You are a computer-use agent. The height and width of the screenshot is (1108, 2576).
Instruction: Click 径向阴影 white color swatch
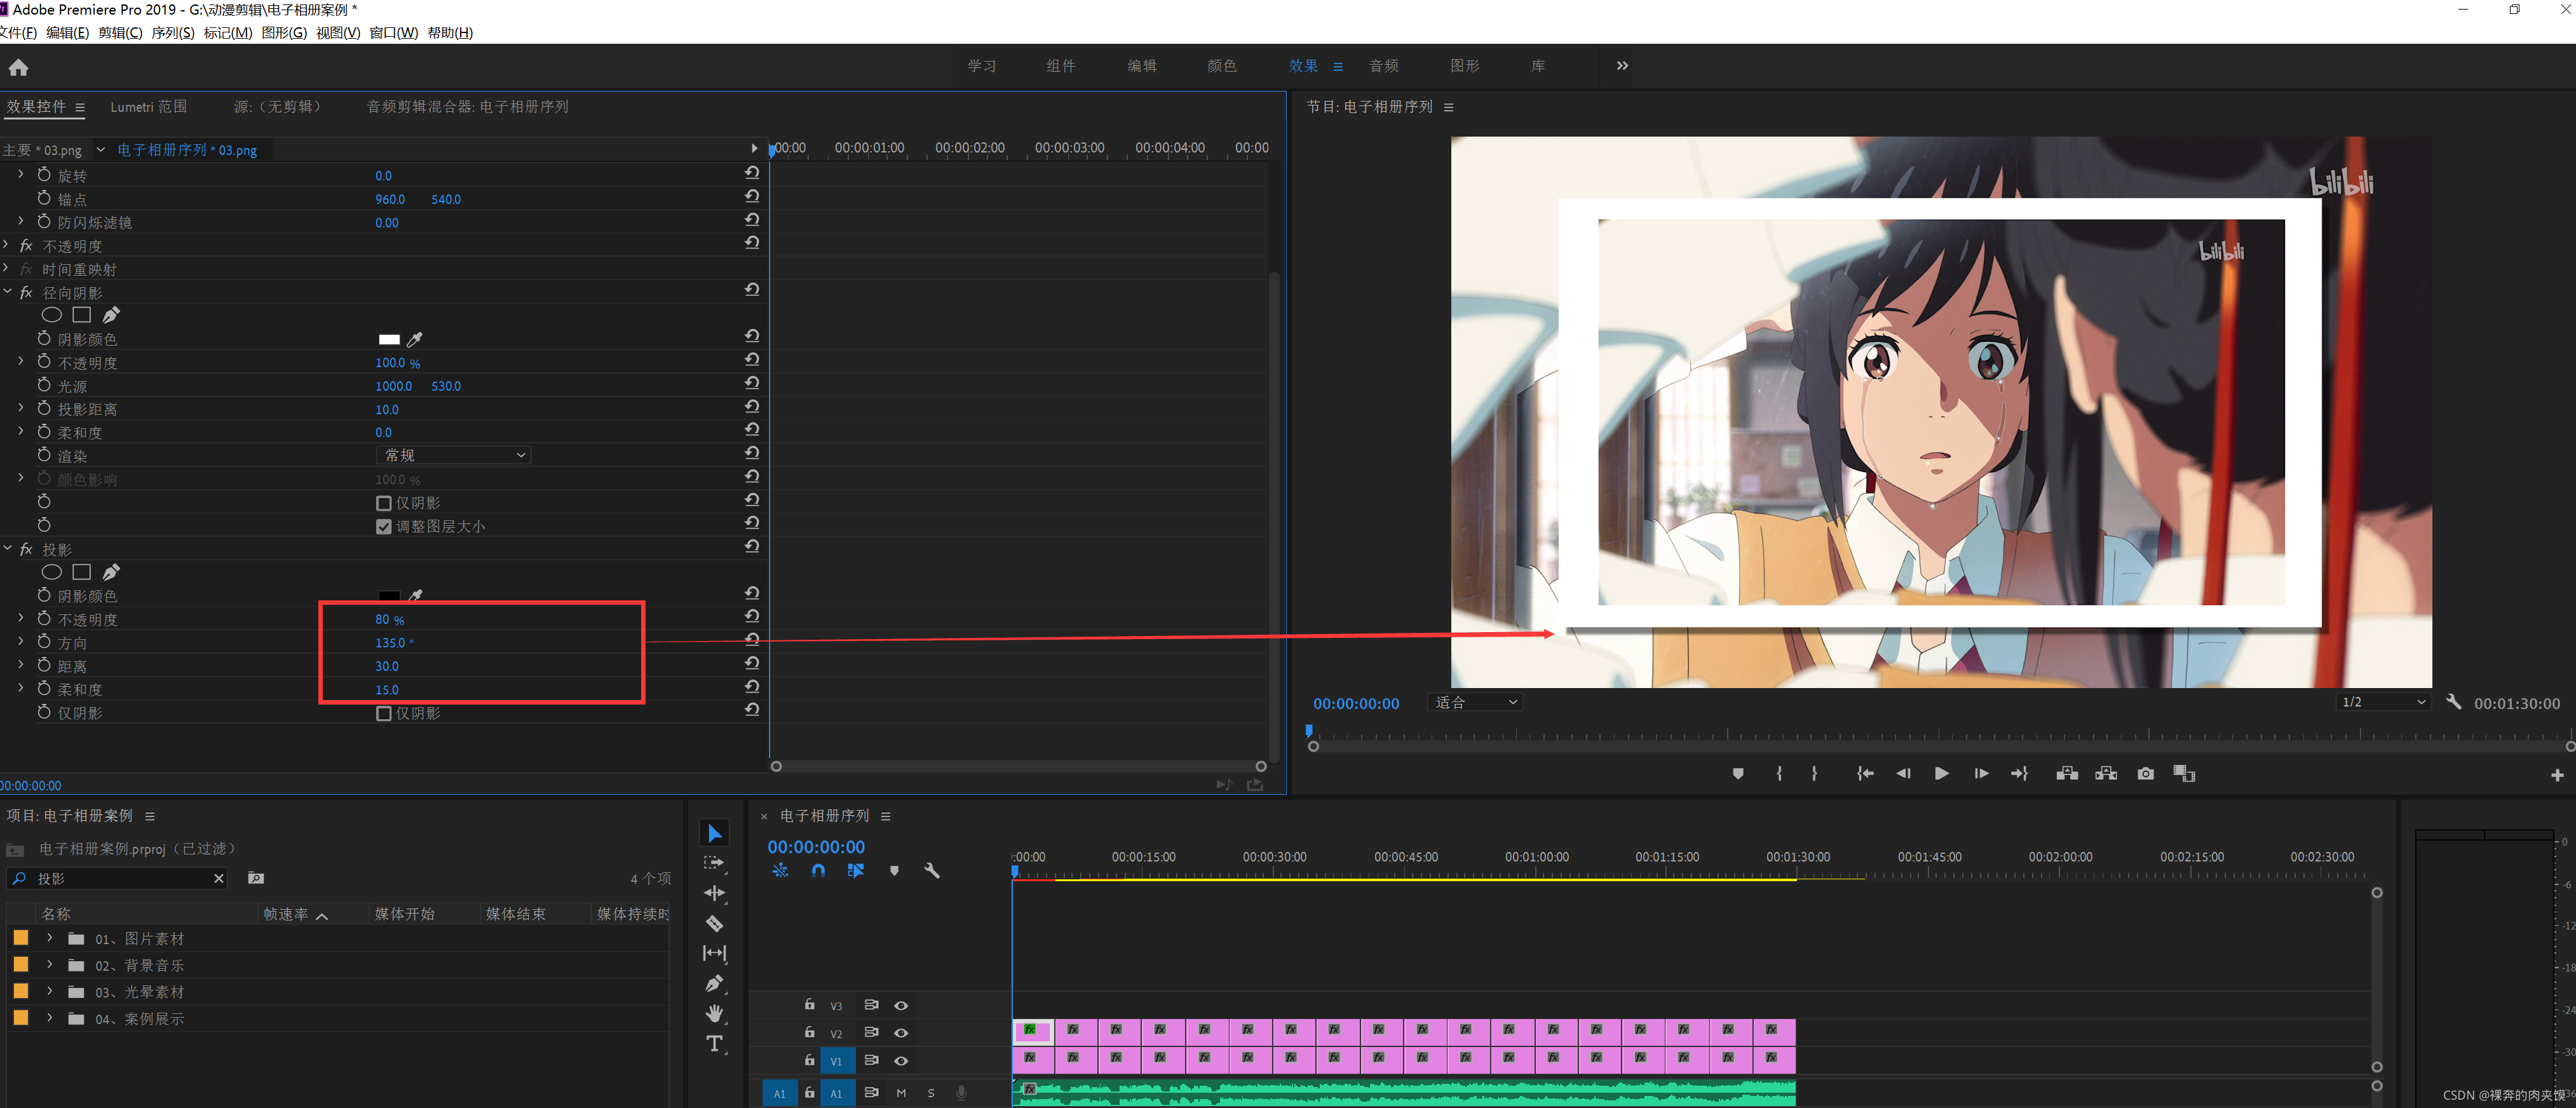click(x=389, y=339)
